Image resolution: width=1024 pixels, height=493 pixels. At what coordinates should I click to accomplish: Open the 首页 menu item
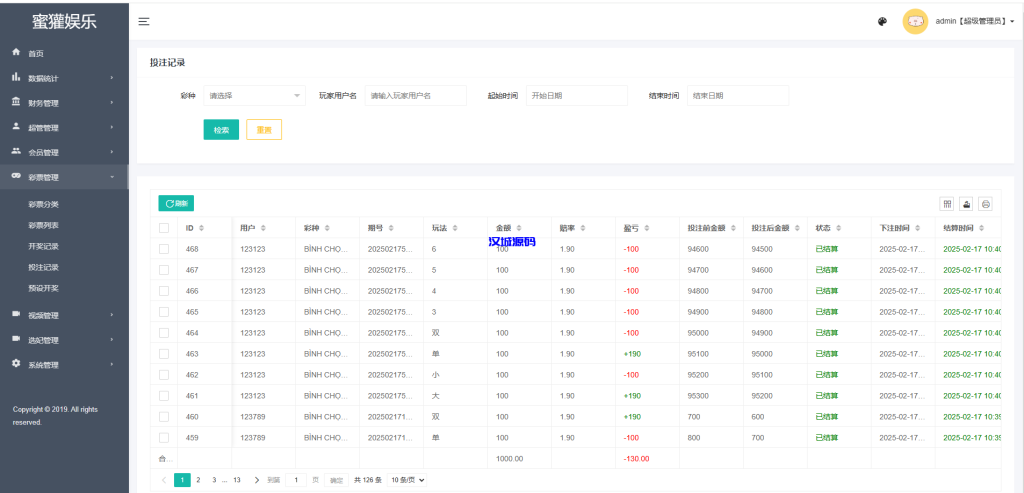64,53
